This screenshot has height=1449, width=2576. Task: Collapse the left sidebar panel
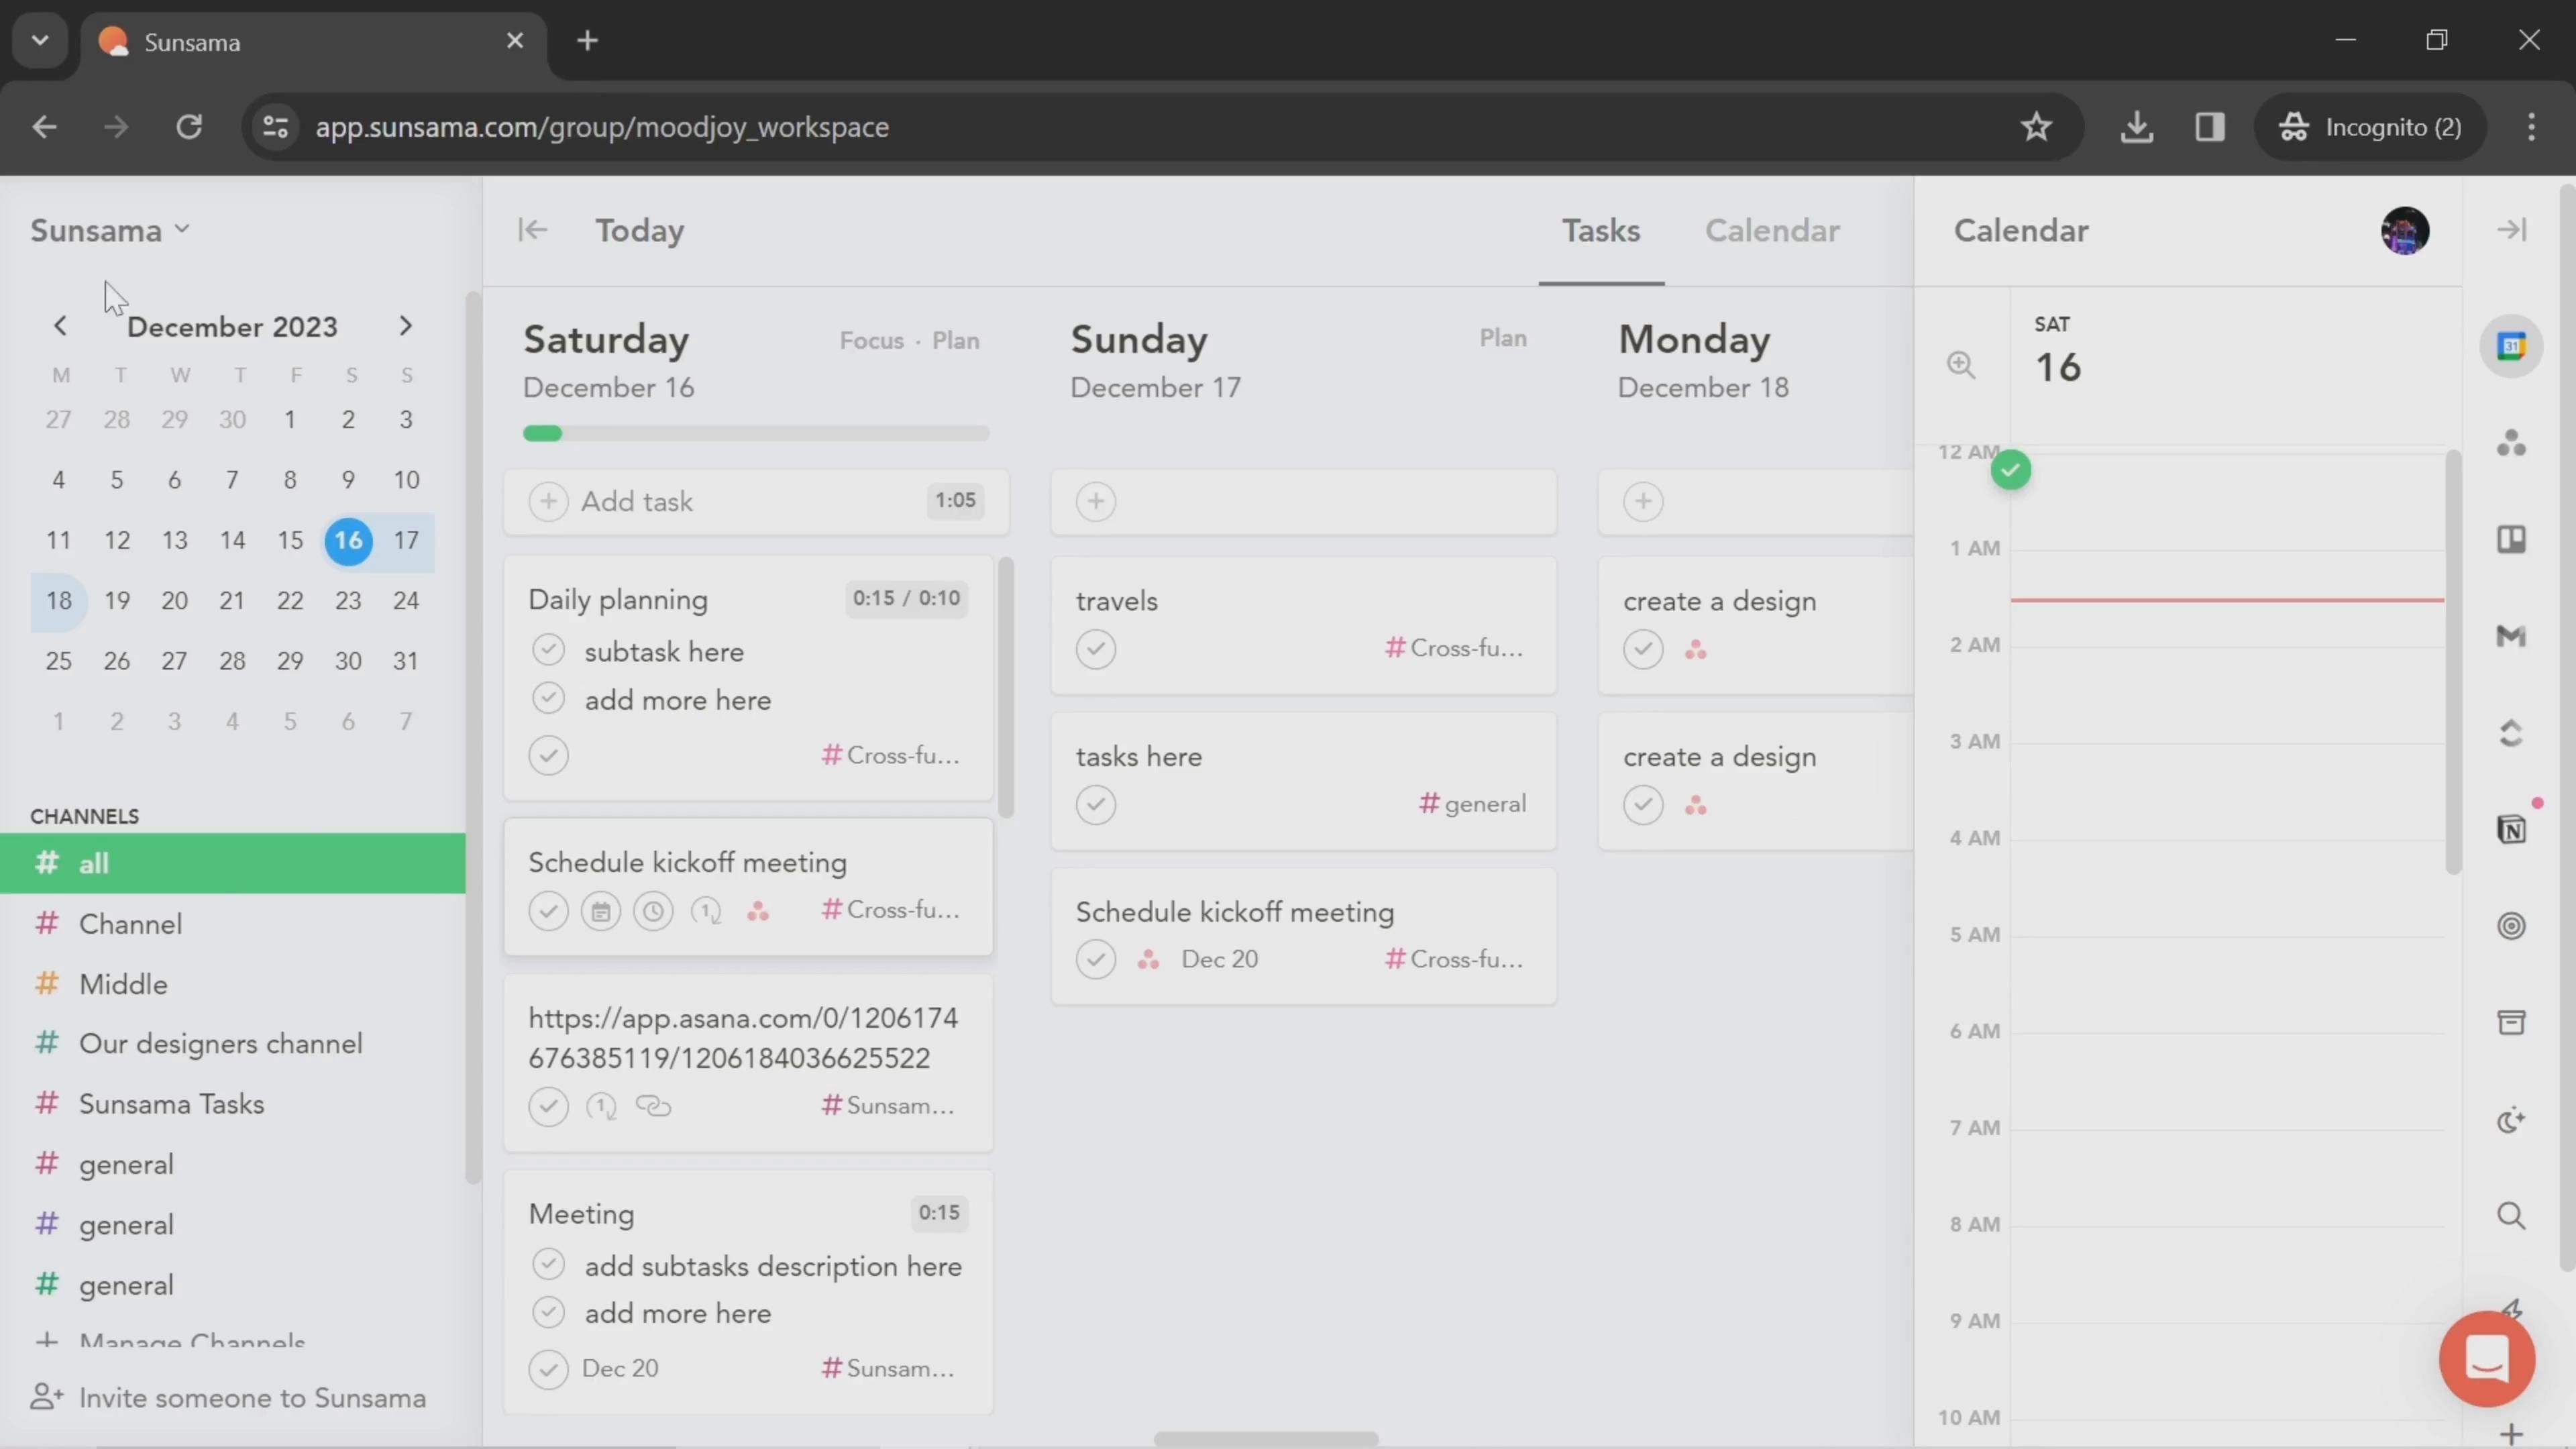tap(532, 231)
